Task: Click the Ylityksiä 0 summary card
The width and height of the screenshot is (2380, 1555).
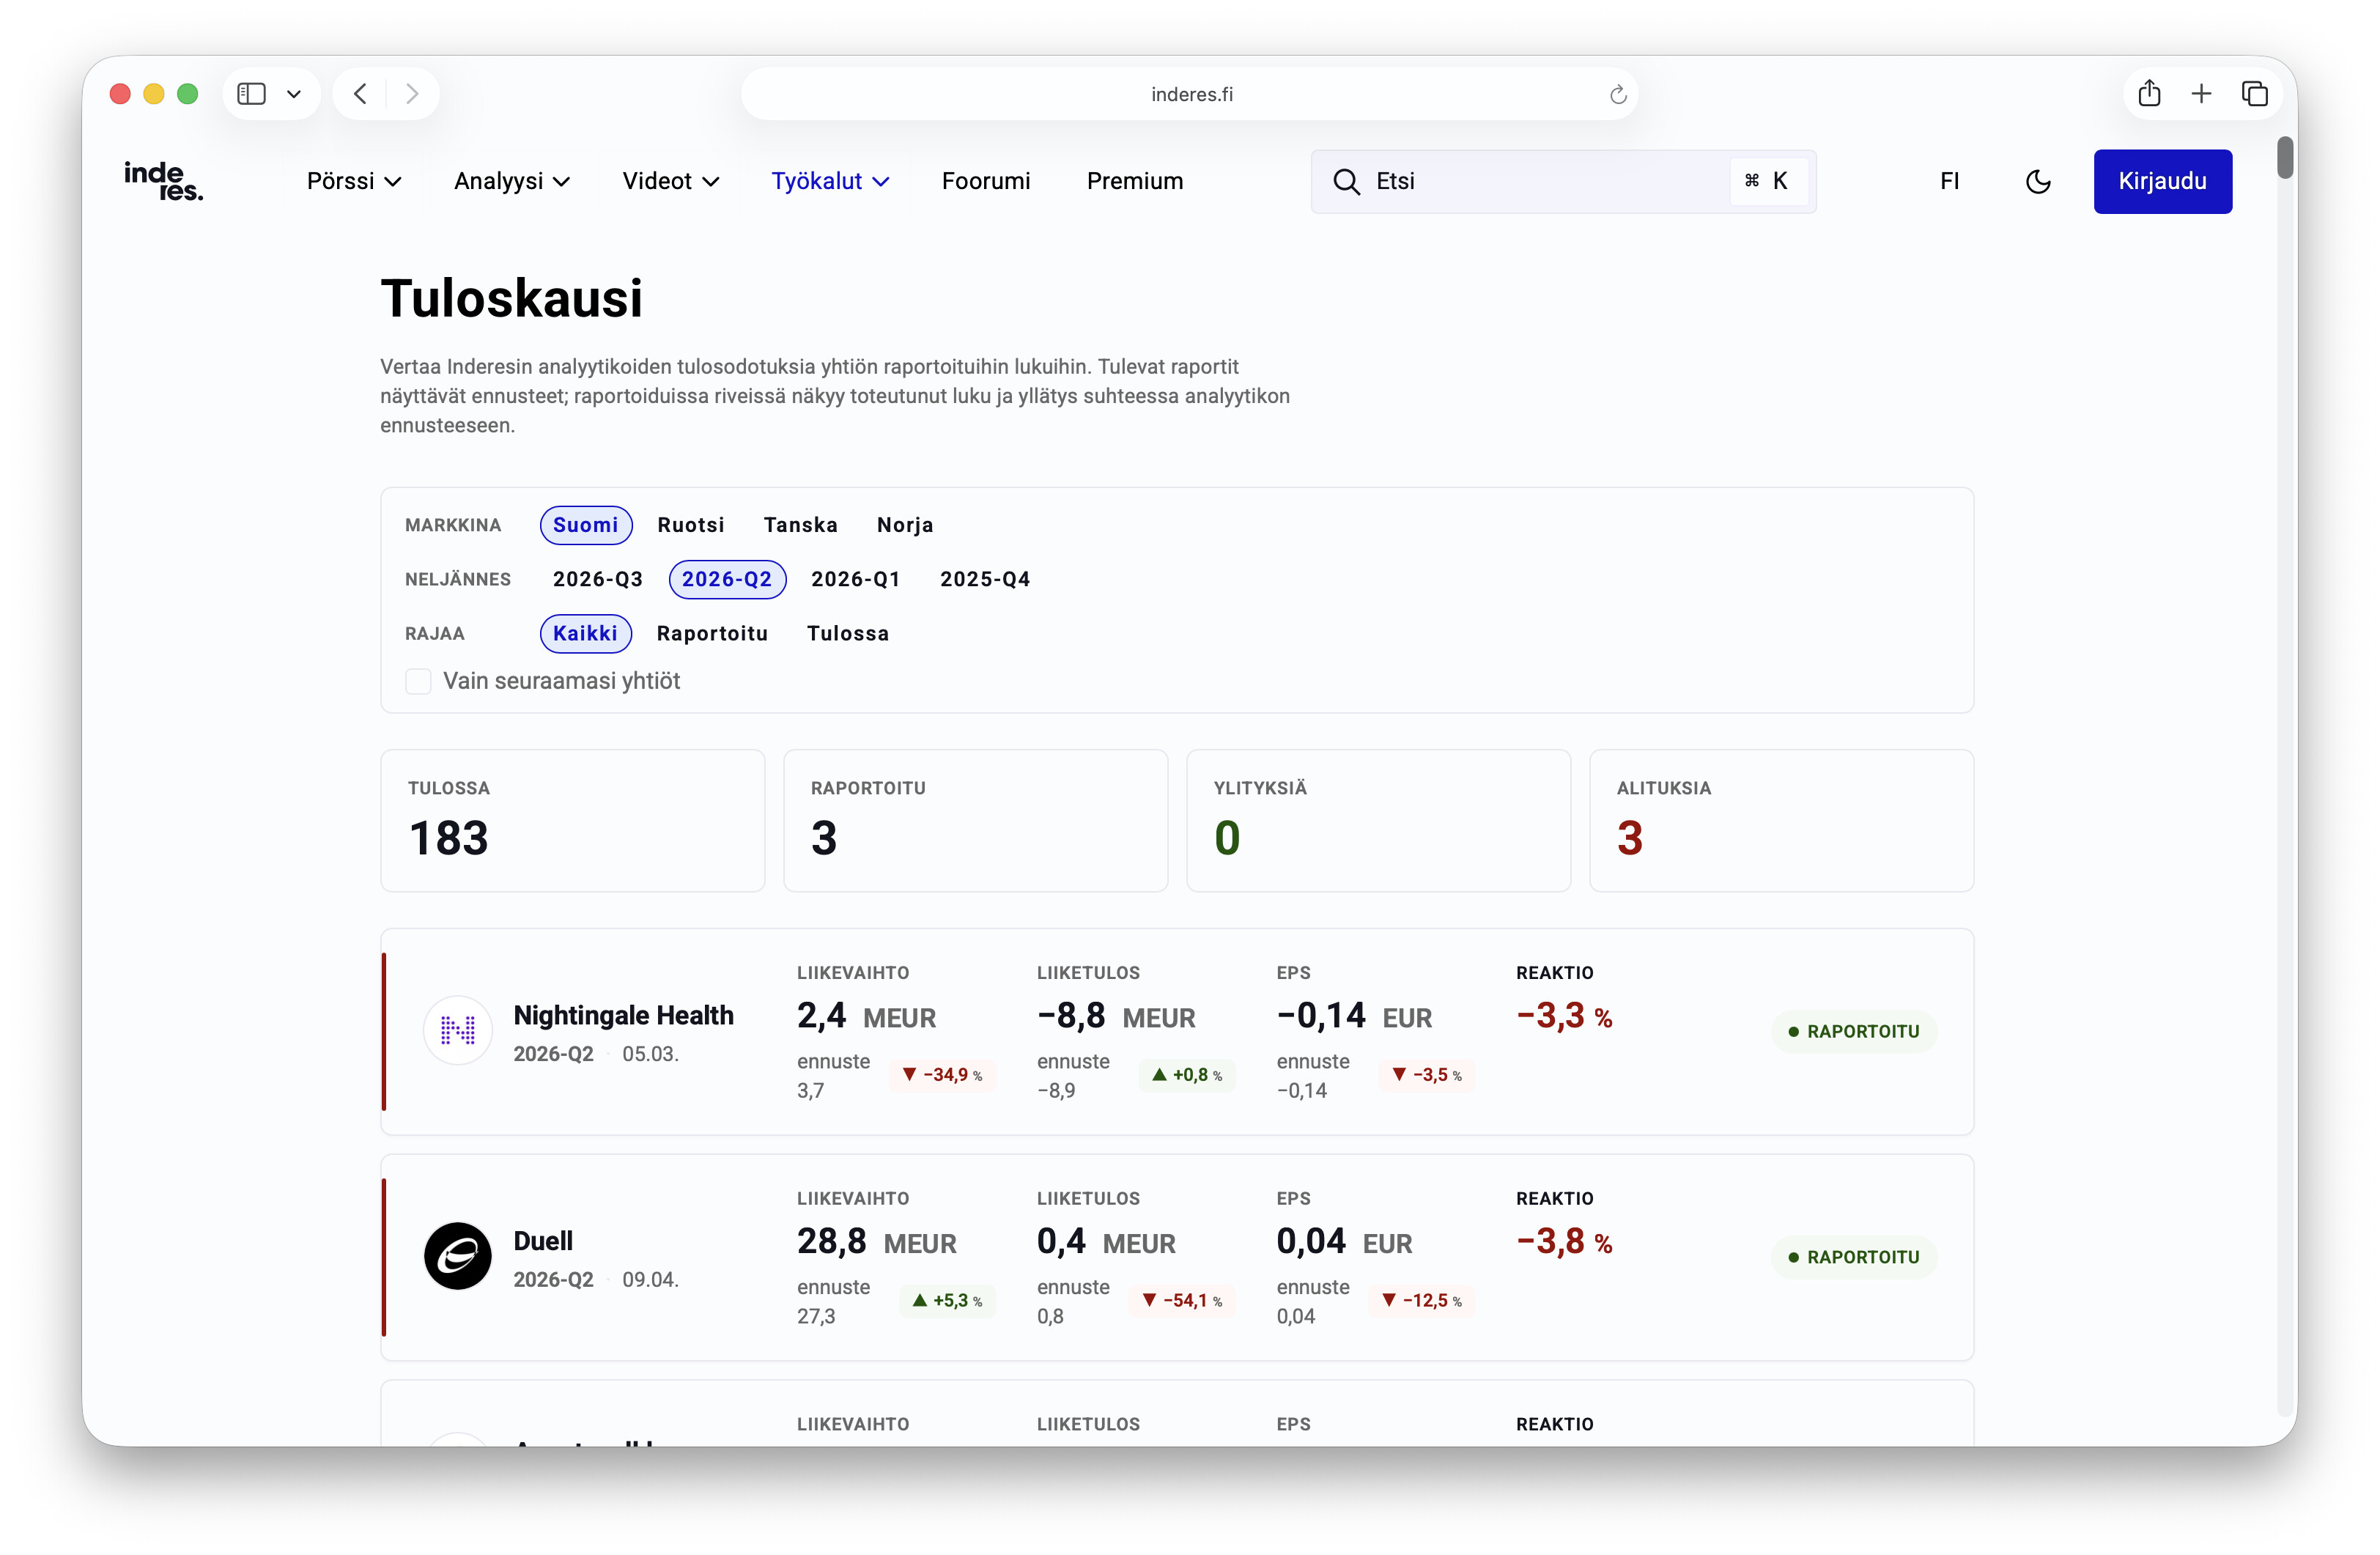Action: pyautogui.click(x=1378, y=820)
